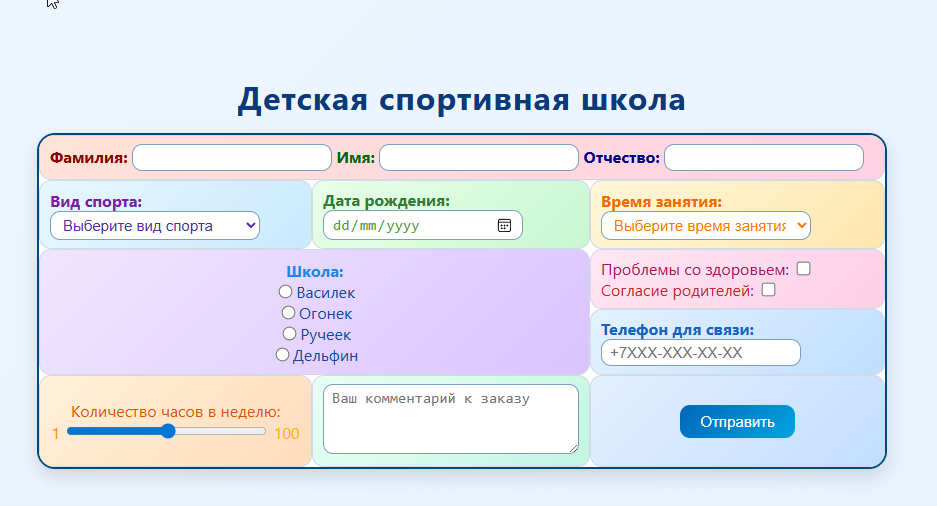
Task: Enable the Согласие родителей checkbox
Action: coord(768,290)
